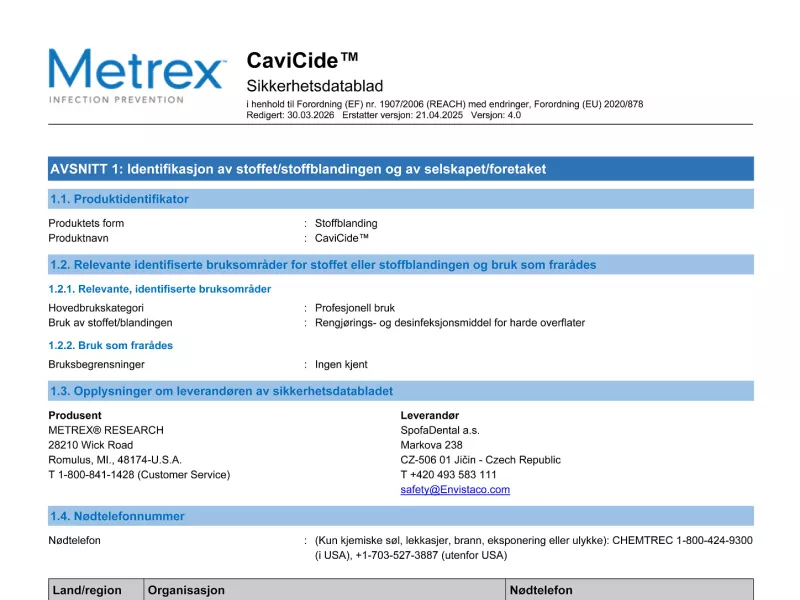Click the Nødtelefon table column header
800x600 pixels.
tap(630, 590)
